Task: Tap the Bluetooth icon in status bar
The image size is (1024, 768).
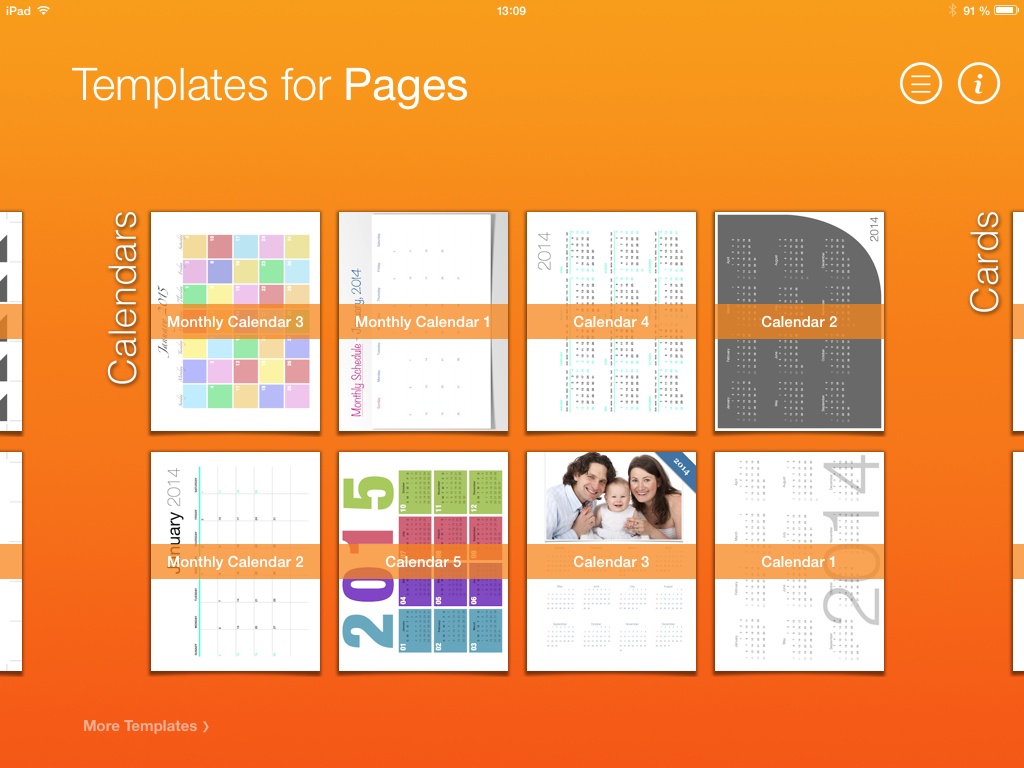Action: point(952,10)
